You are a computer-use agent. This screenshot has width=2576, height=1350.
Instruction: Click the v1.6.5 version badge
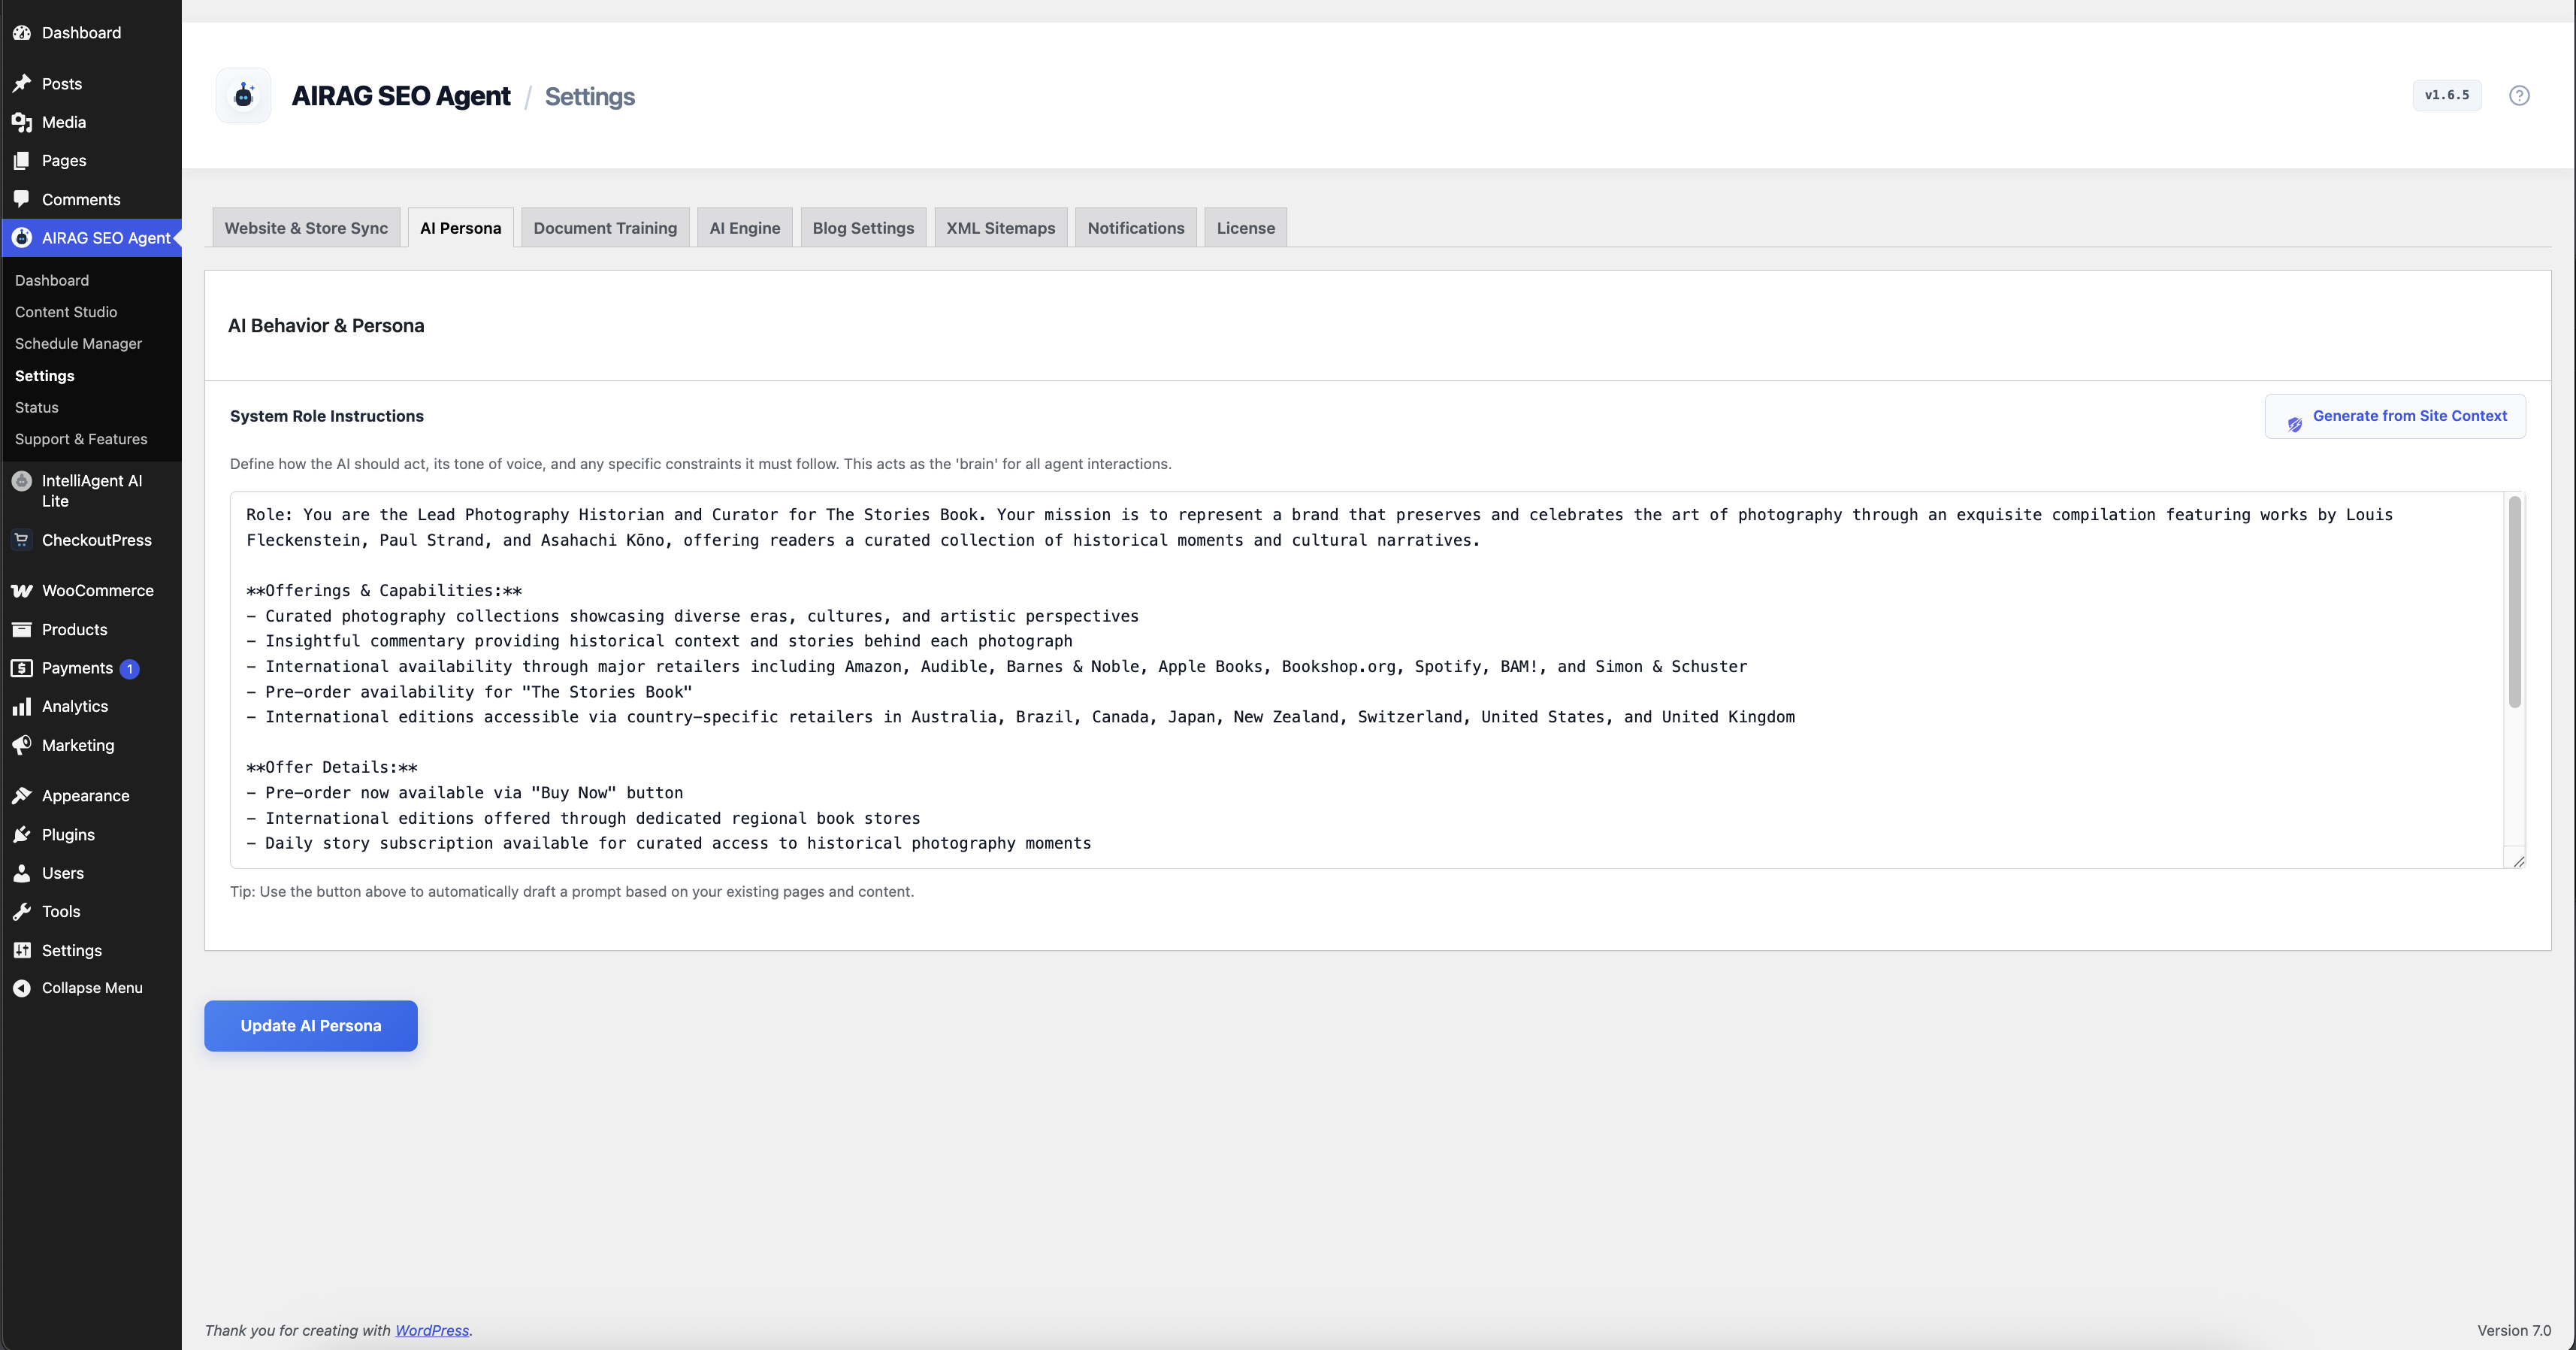(2447, 96)
